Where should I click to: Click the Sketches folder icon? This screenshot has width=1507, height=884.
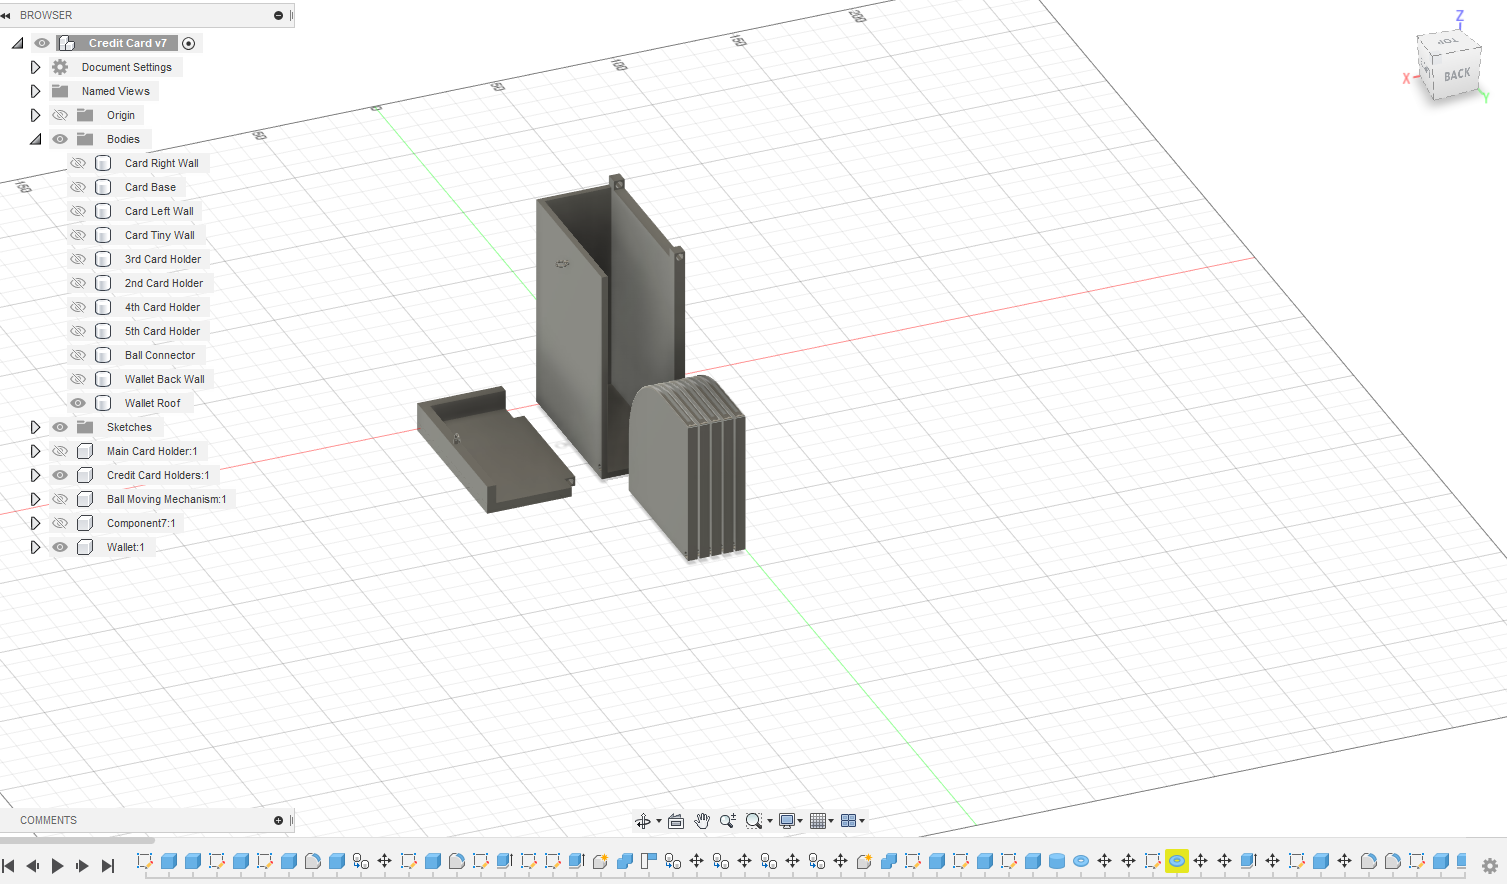[x=85, y=427]
